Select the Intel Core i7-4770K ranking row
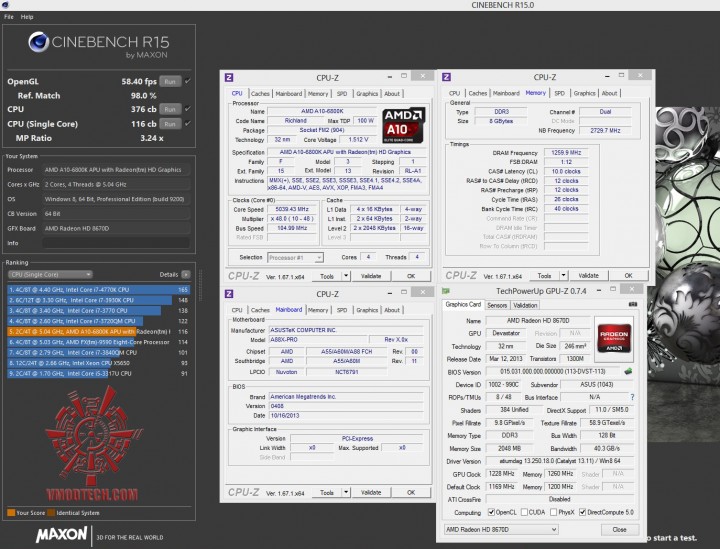 (99, 290)
